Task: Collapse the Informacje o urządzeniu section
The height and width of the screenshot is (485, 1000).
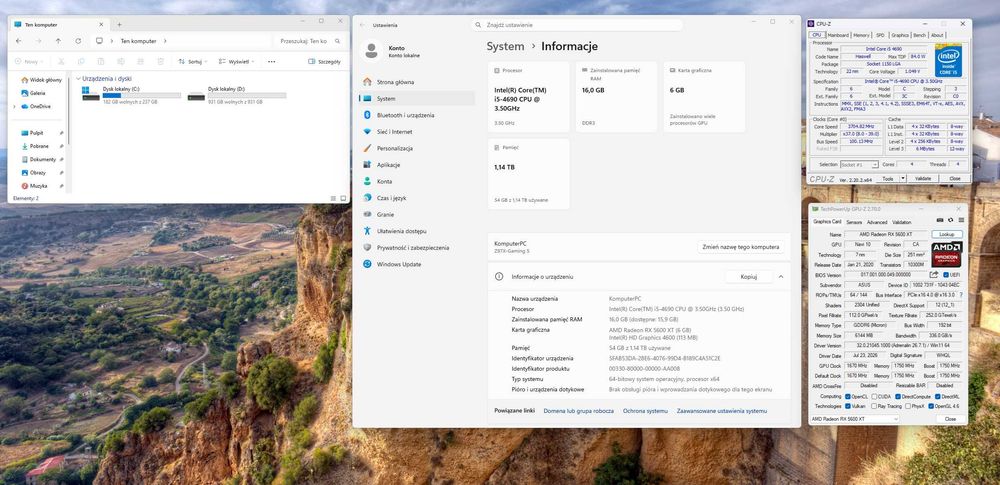Action: (x=781, y=277)
